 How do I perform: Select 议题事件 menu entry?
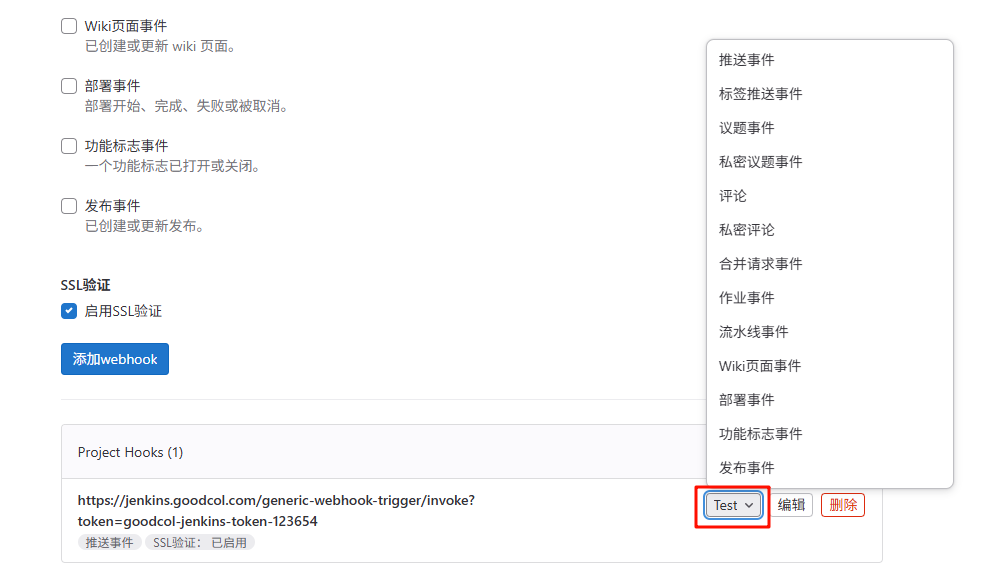pos(829,128)
